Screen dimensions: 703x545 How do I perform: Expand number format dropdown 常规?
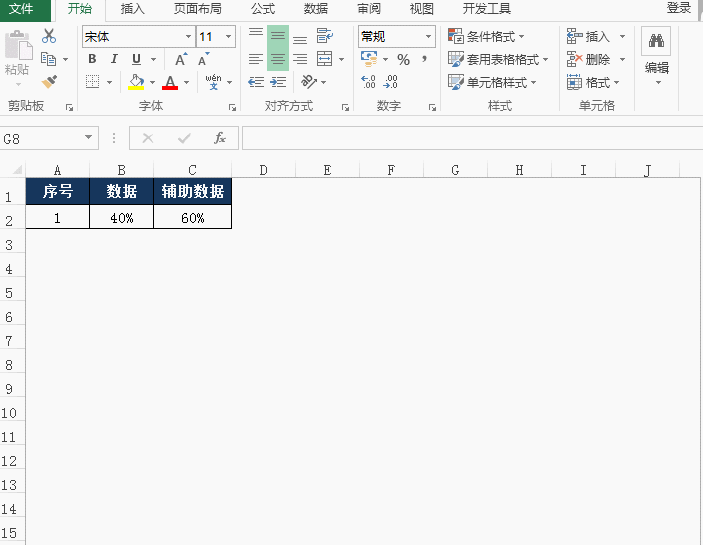[x=428, y=36]
